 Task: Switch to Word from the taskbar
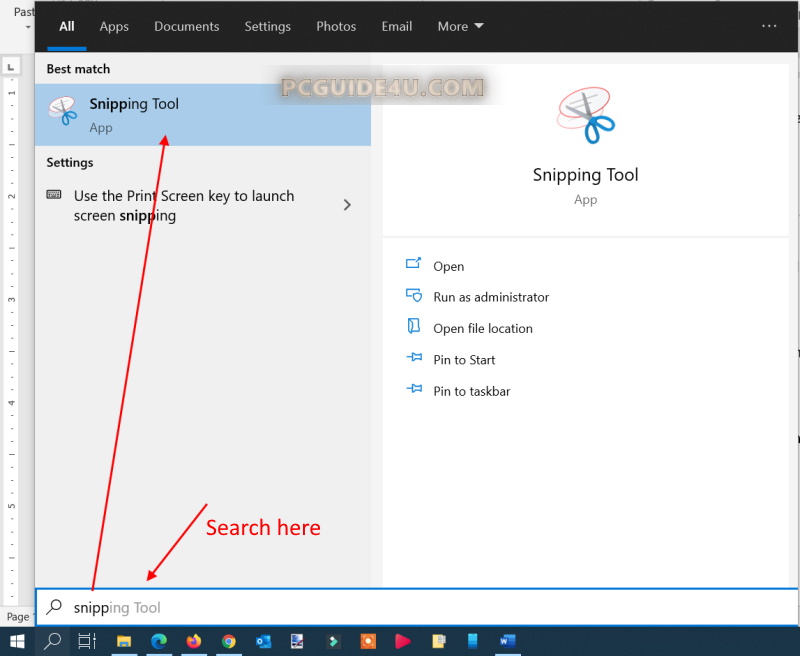tap(507, 641)
